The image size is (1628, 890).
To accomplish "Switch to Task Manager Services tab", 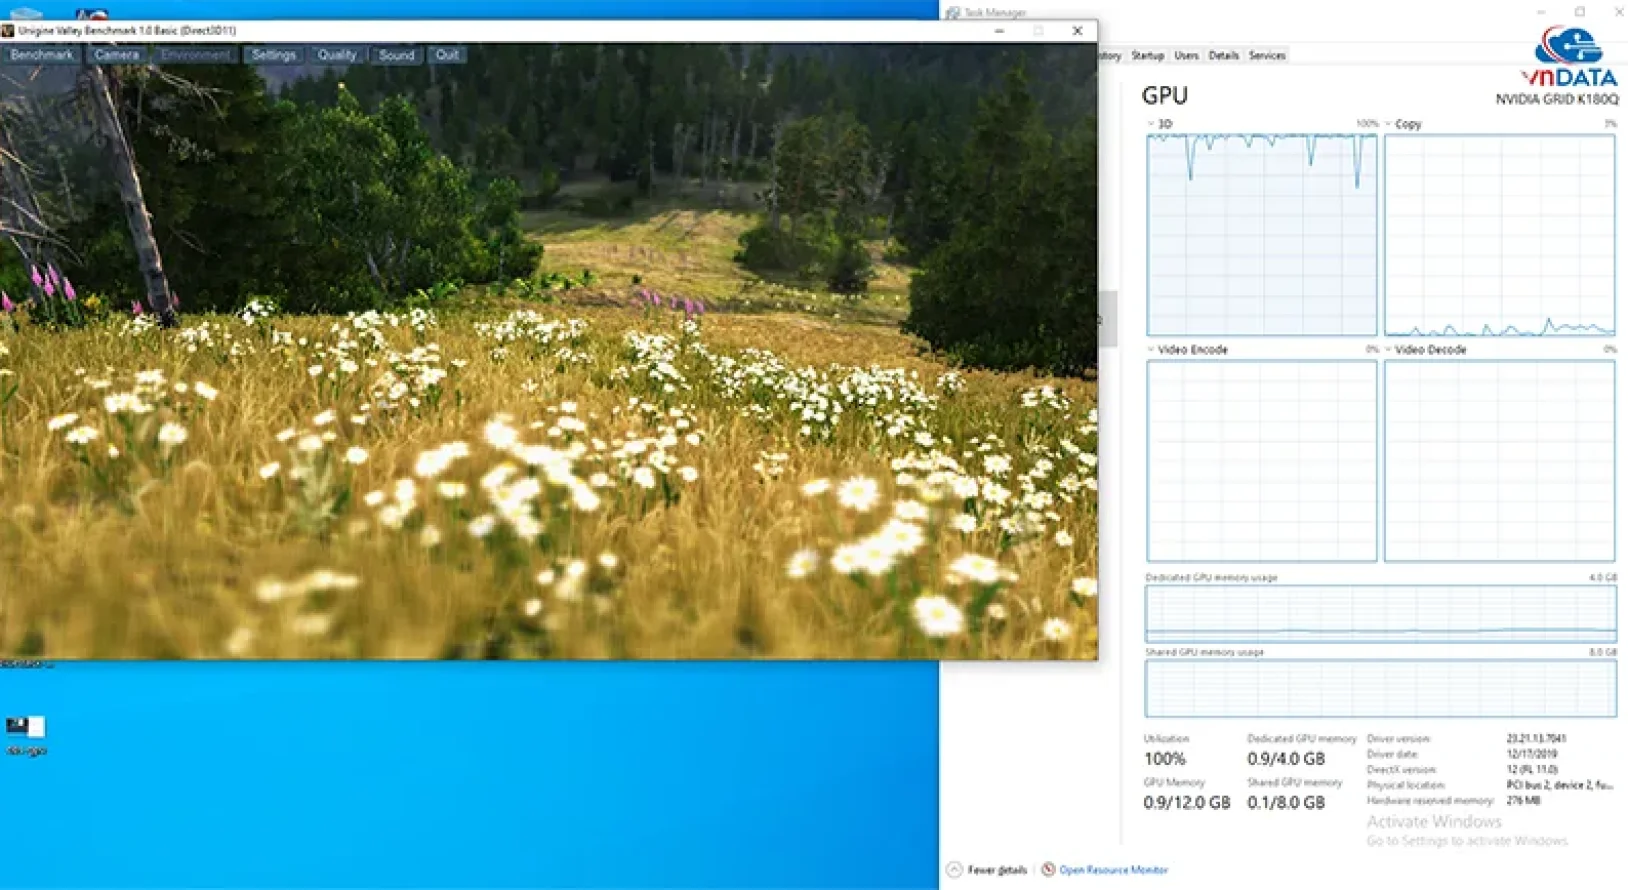I will (x=1267, y=56).
